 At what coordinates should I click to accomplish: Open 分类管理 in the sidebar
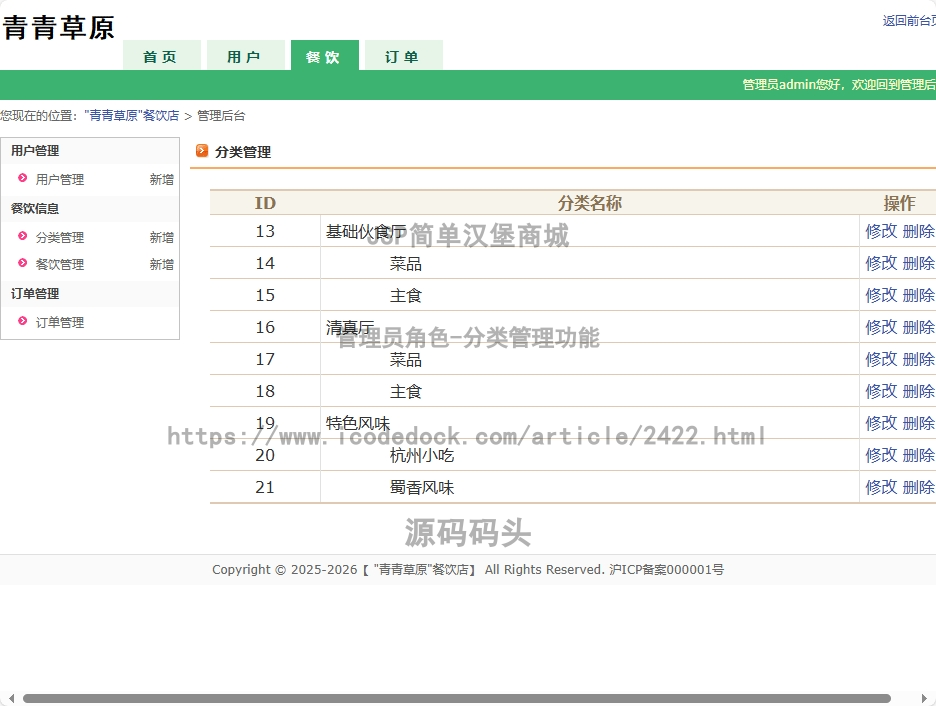click(x=60, y=237)
